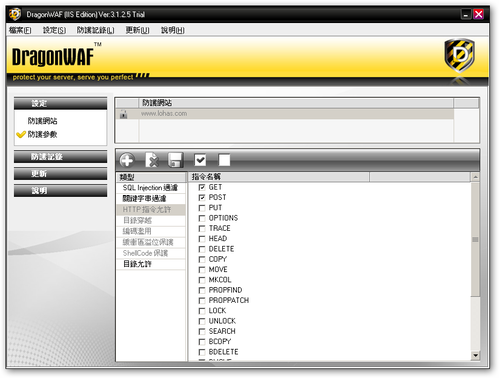Enable the DELETE checkbox
Image resolution: width=499 pixels, height=378 pixels.
click(202, 249)
